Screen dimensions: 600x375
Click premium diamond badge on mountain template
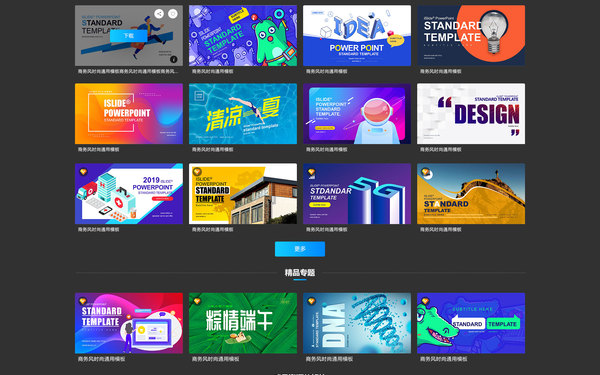click(426, 172)
